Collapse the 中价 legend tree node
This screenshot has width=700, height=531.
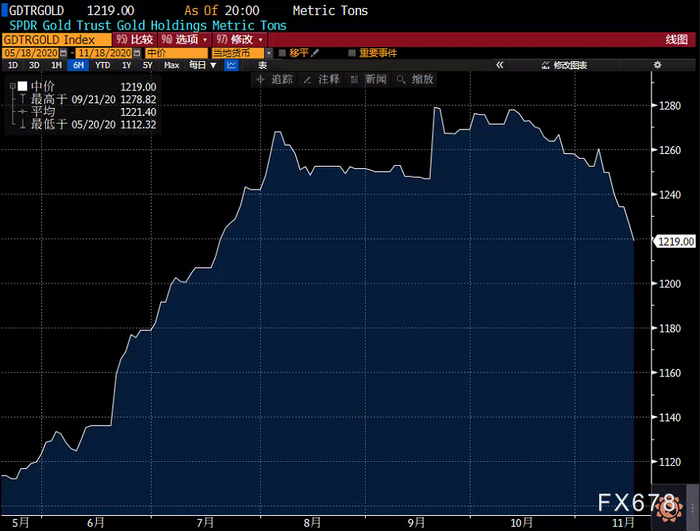coord(12,86)
